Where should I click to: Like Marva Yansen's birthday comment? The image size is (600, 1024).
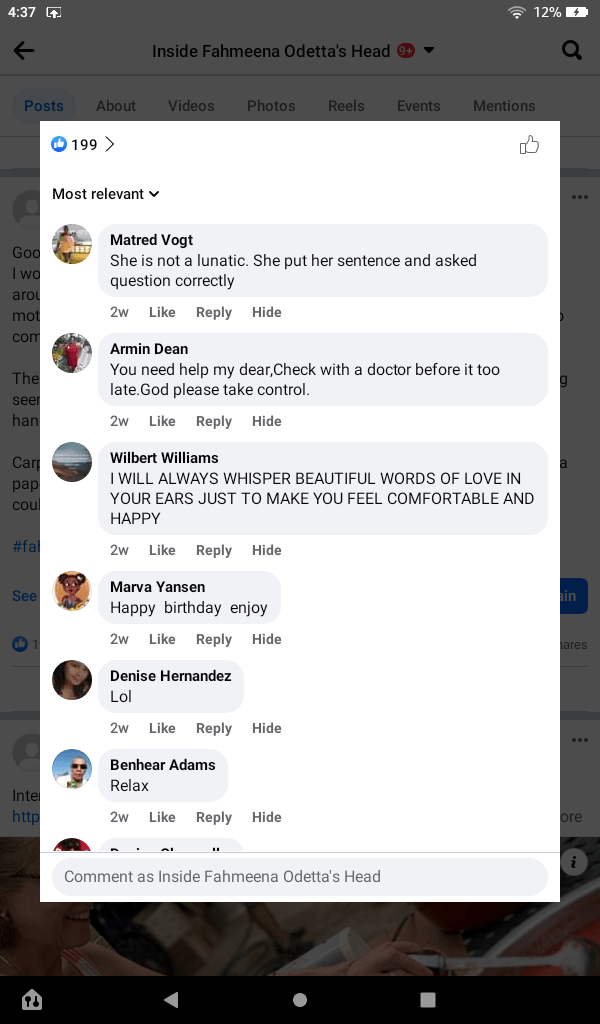click(162, 639)
